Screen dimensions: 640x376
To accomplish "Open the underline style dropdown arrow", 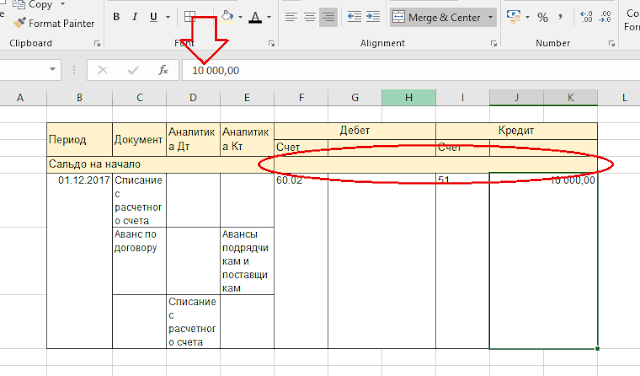I will pyautogui.click(x=168, y=17).
